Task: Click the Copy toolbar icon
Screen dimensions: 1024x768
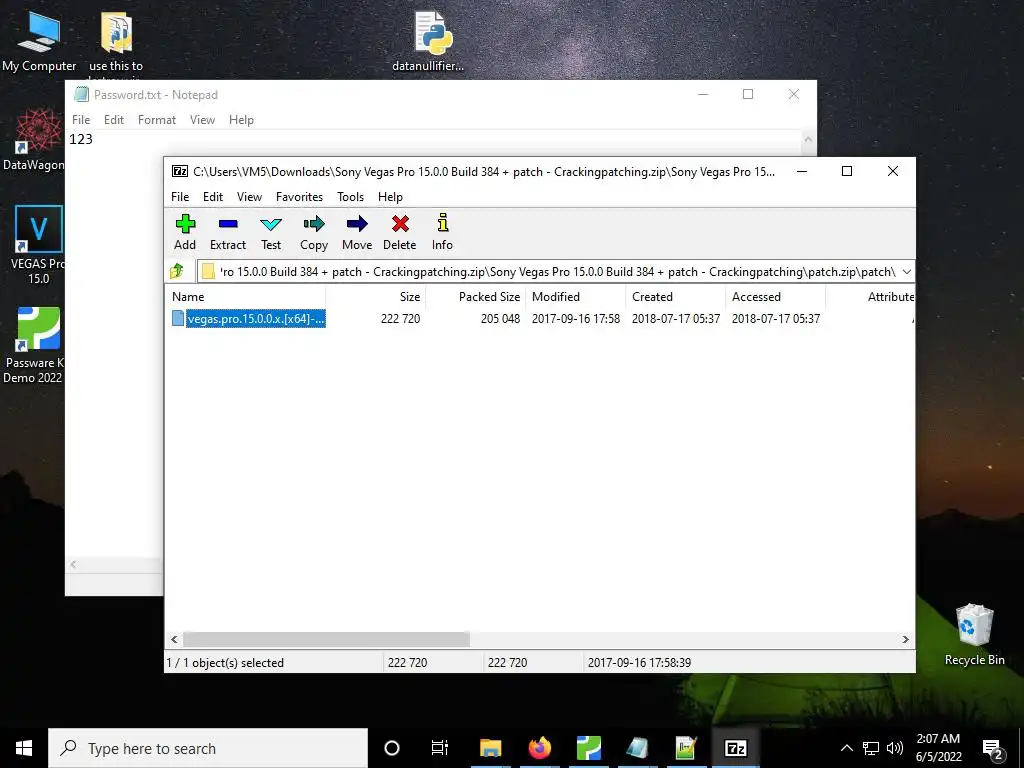Action: point(314,232)
